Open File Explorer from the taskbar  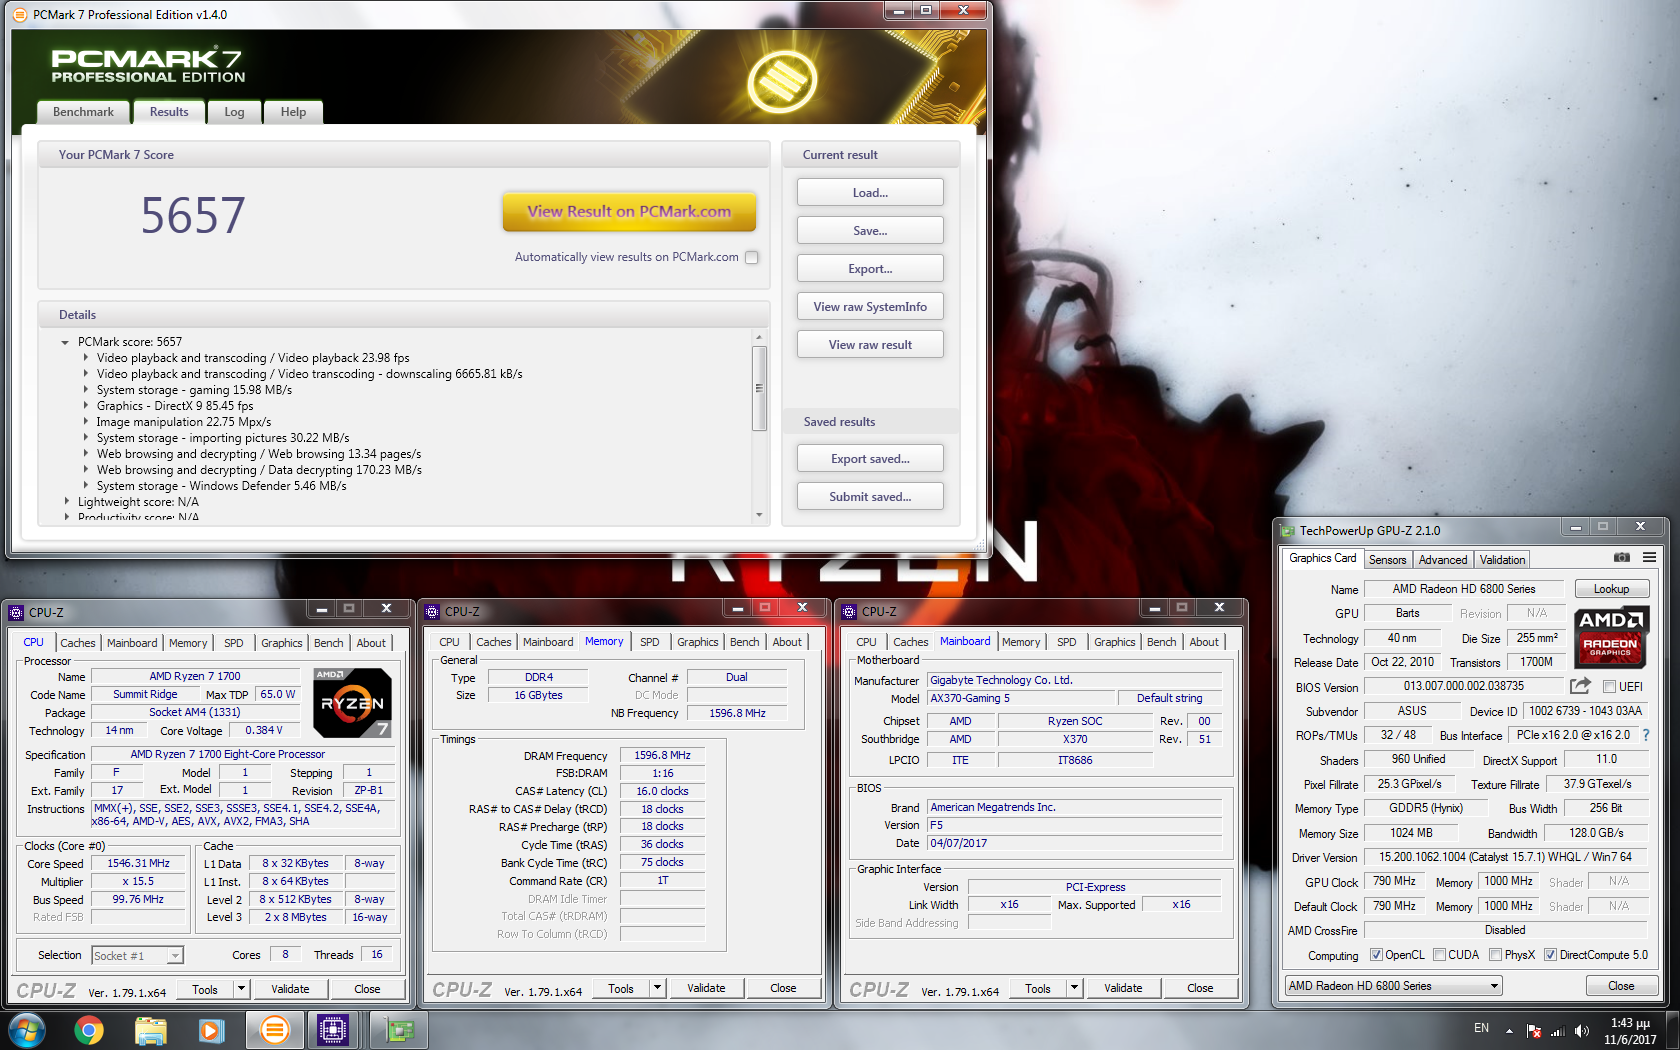[x=151, y=1030]
